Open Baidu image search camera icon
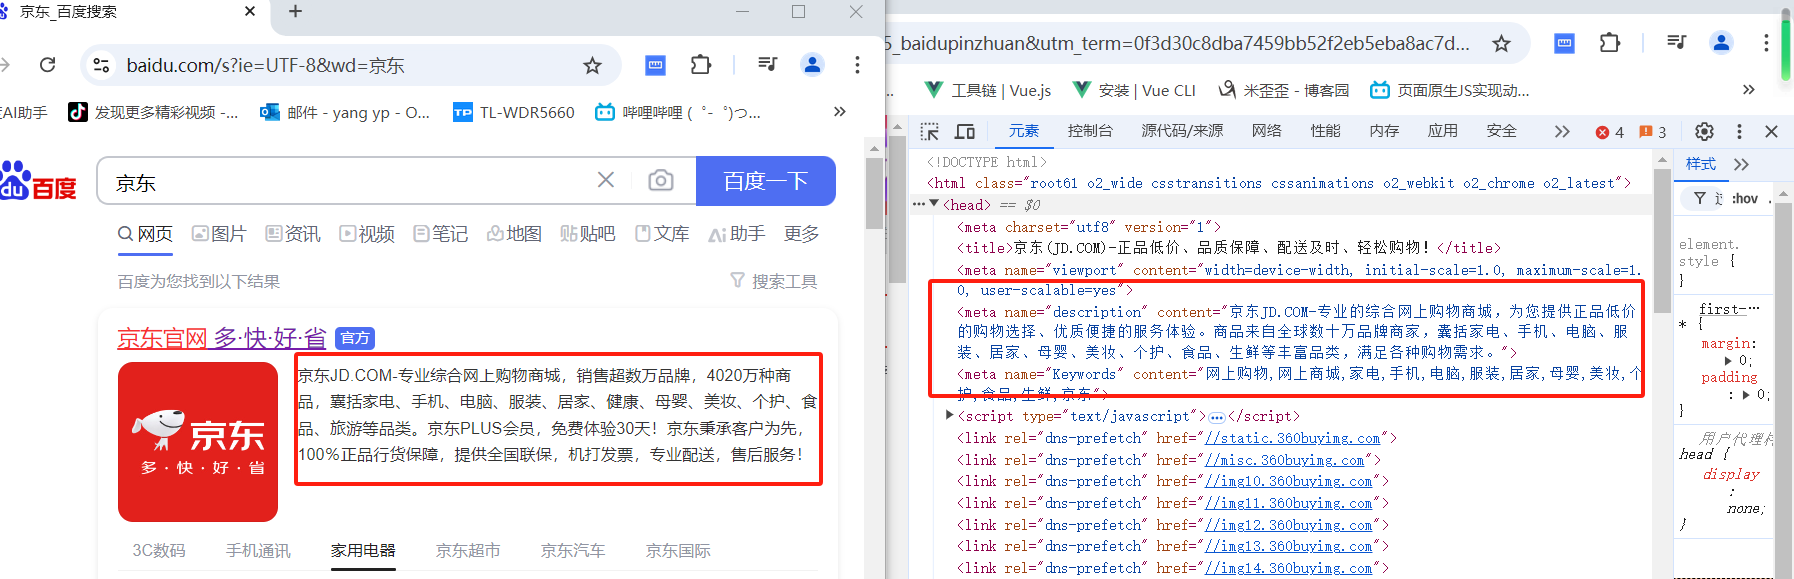Screen dimensions: 1794x579 coord(660,180)
